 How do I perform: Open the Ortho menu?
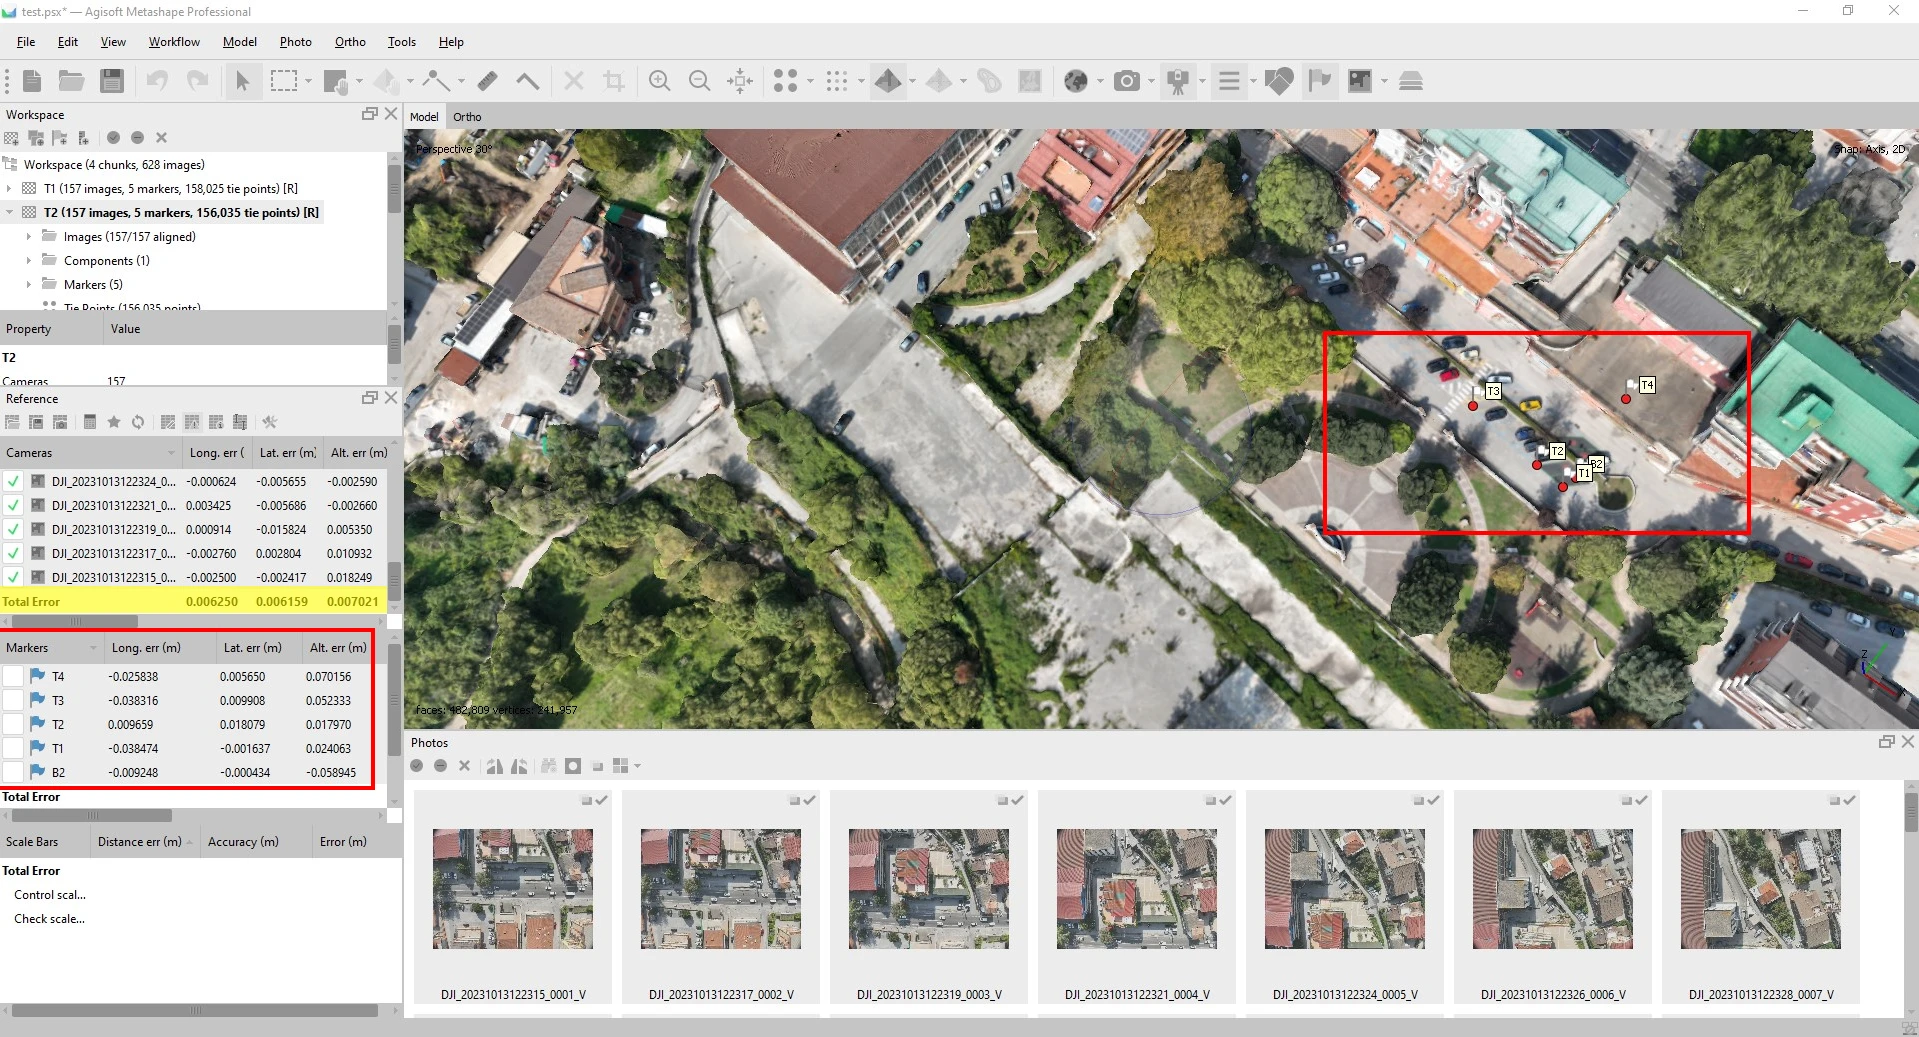click(350, 42)
